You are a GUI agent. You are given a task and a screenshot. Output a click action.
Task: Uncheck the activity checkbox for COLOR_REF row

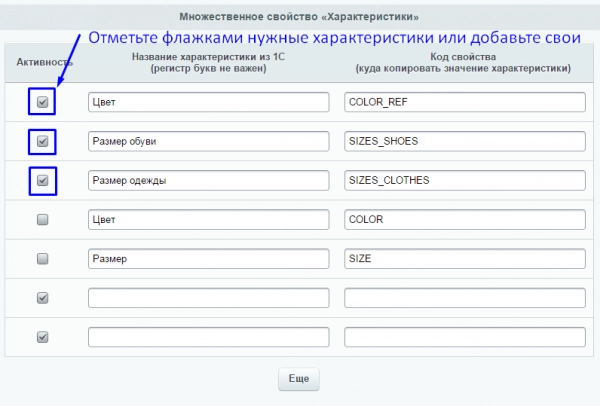click(42, 102)
